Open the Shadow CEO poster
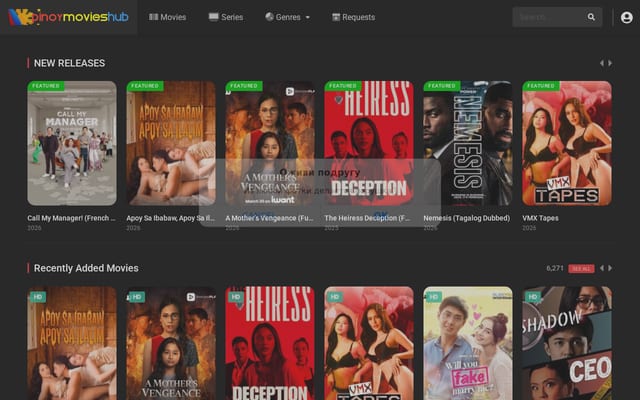This screenshot has width=640, height=400. 567,343
